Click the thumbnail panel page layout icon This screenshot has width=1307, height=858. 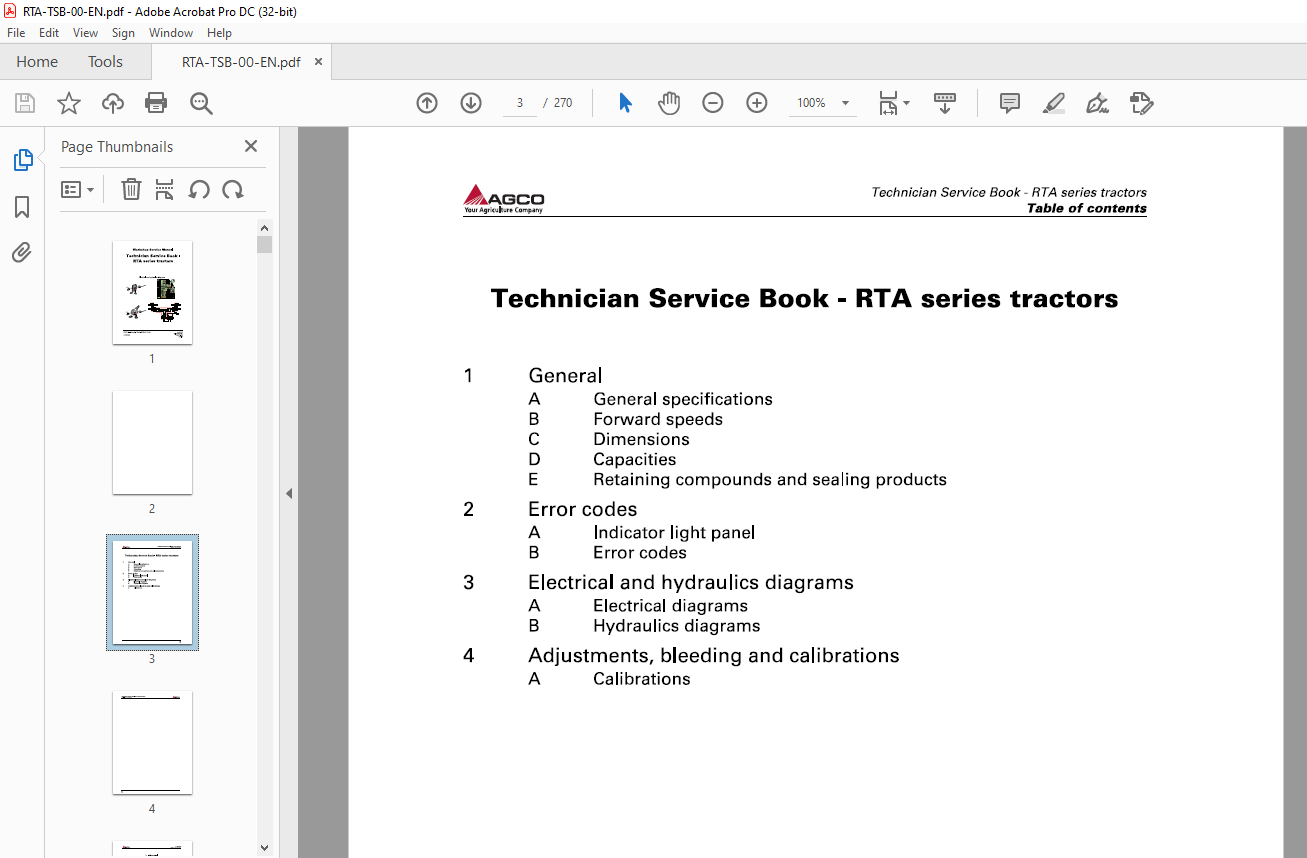[165, 189]
